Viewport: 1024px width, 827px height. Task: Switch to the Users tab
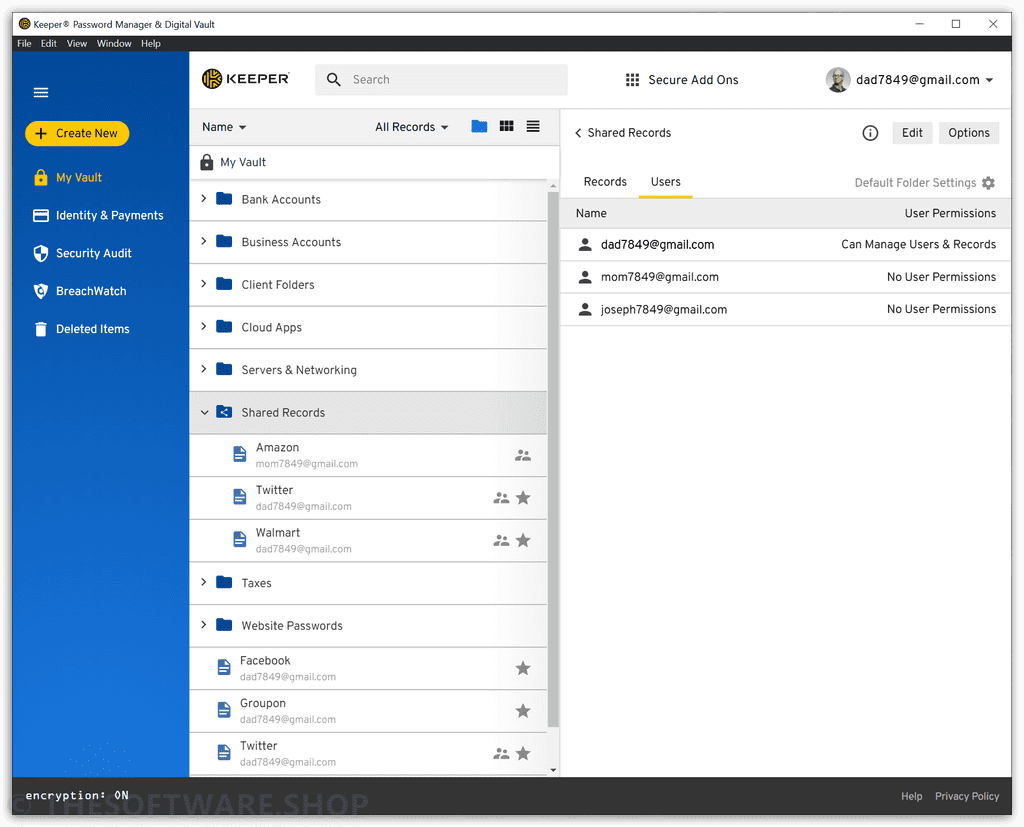665,182
